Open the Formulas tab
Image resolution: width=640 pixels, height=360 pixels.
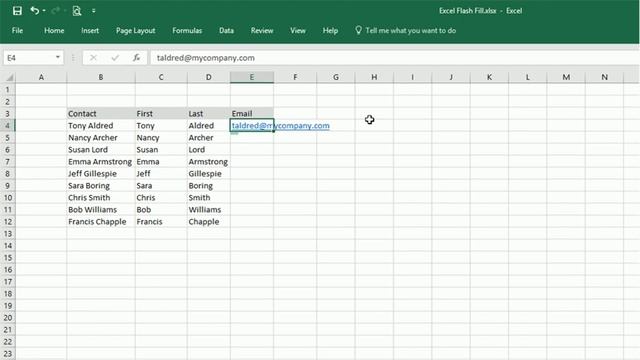[x=187, y=31]
